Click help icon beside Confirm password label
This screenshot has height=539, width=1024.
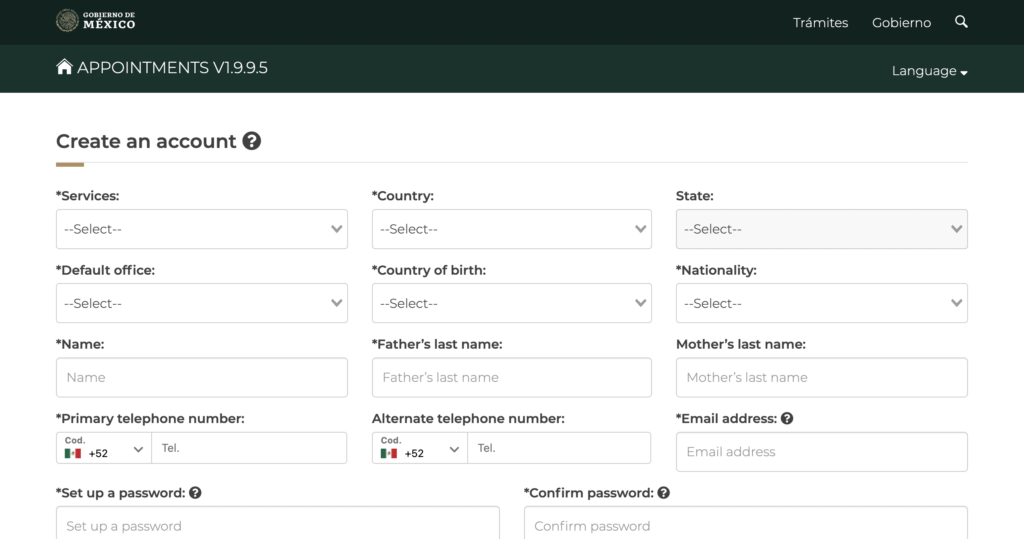pos(664,493)
